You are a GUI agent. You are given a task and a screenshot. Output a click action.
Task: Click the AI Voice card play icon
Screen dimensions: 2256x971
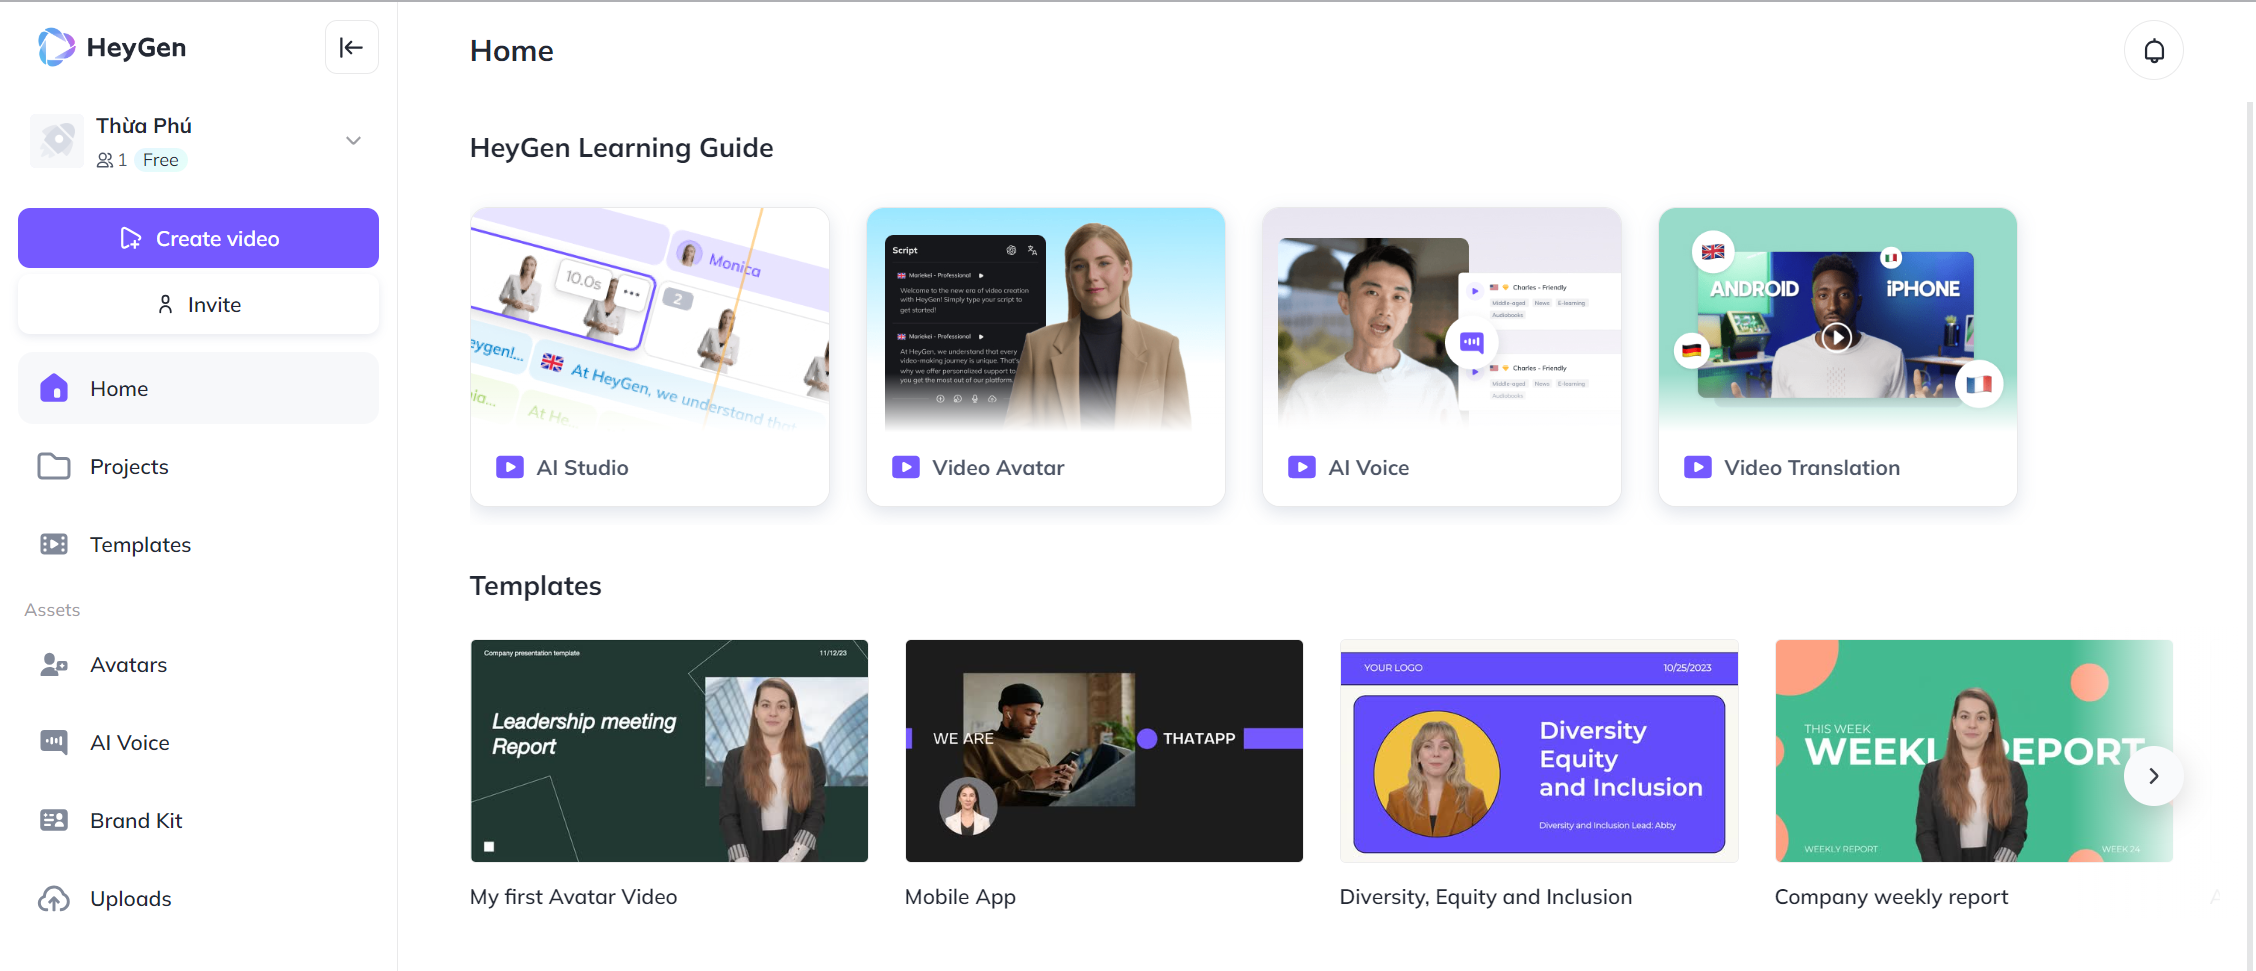click(1302, 467)
